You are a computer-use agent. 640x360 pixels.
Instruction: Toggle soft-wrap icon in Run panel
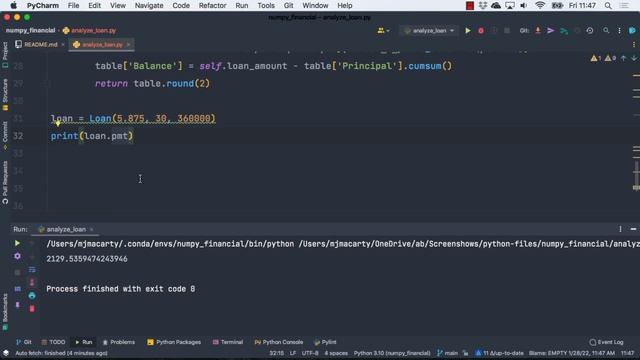pos(32,269)
